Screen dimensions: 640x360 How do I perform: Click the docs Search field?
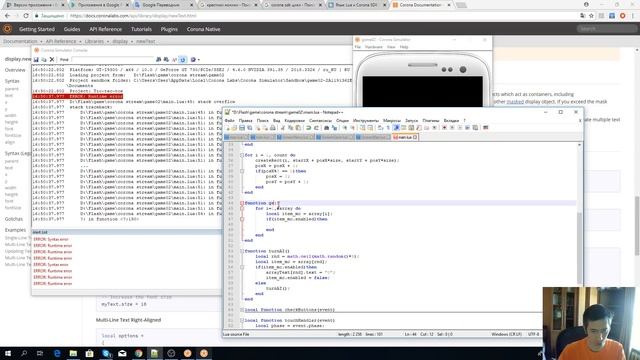pyautogui.click(x=606, y=29)
